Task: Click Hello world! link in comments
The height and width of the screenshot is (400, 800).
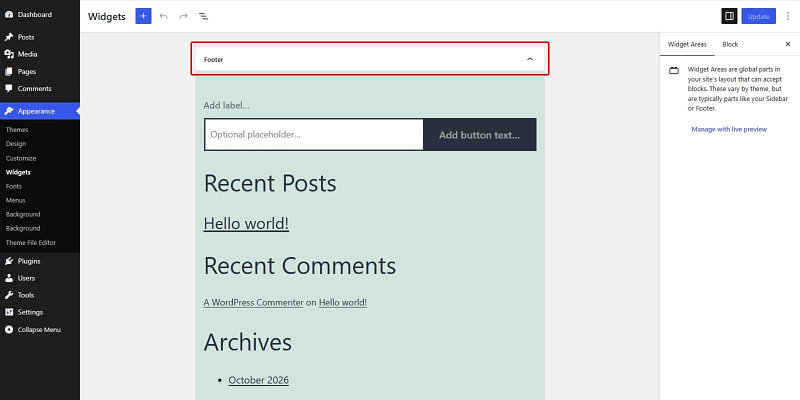Action: (x=343, y=303)
